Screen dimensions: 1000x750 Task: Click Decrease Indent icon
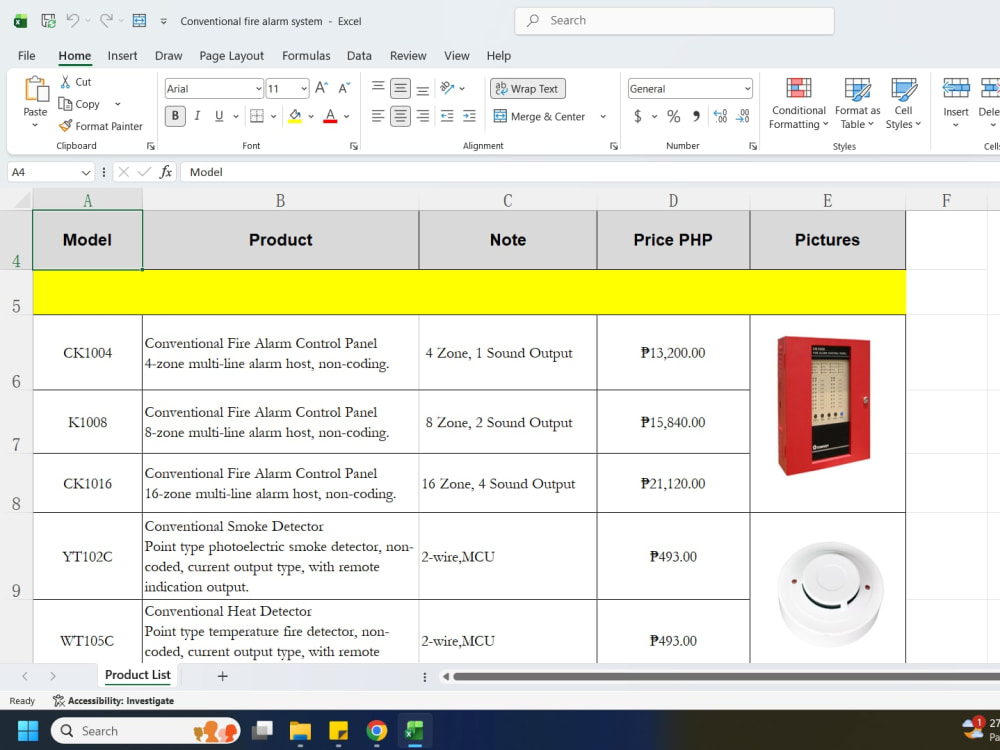click(447, 116)
